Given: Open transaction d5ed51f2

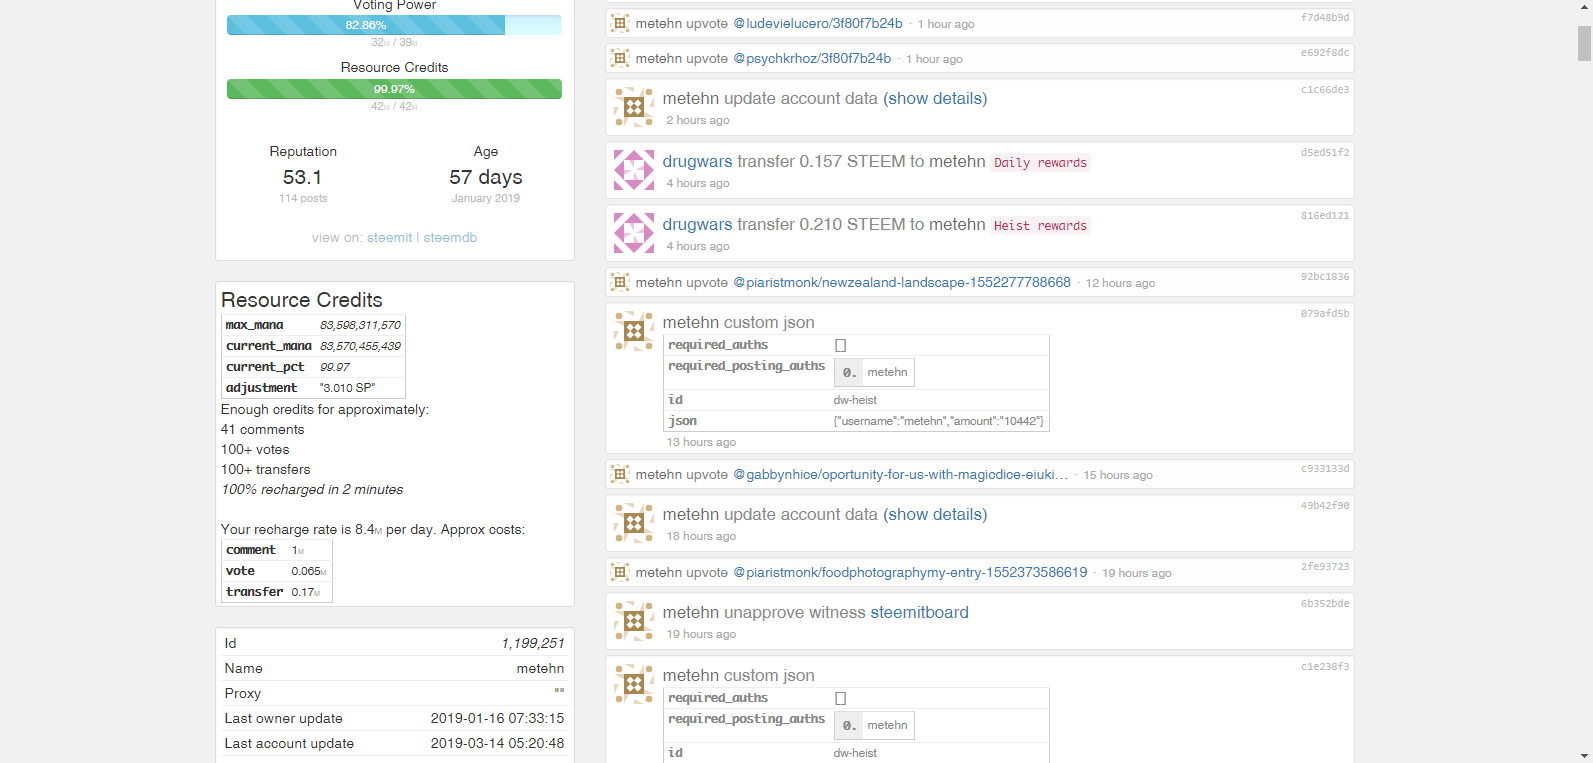Looking at the screenshot, I should pos(1325,152).
